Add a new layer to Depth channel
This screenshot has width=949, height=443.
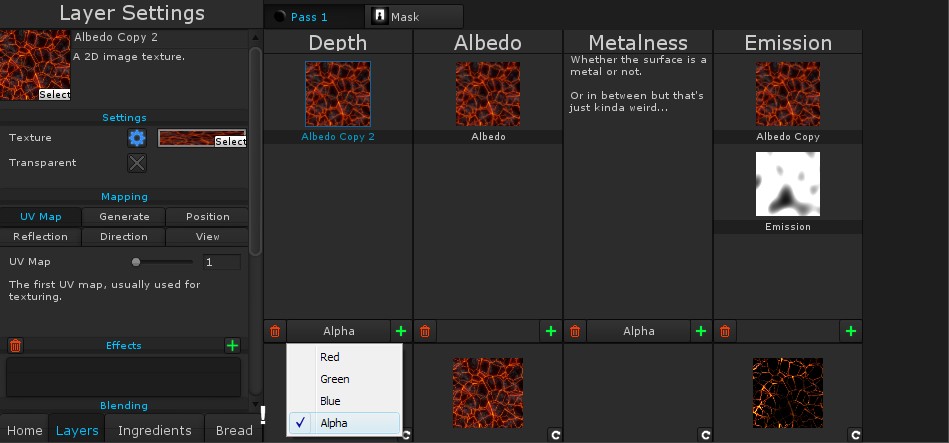point(401,331)
